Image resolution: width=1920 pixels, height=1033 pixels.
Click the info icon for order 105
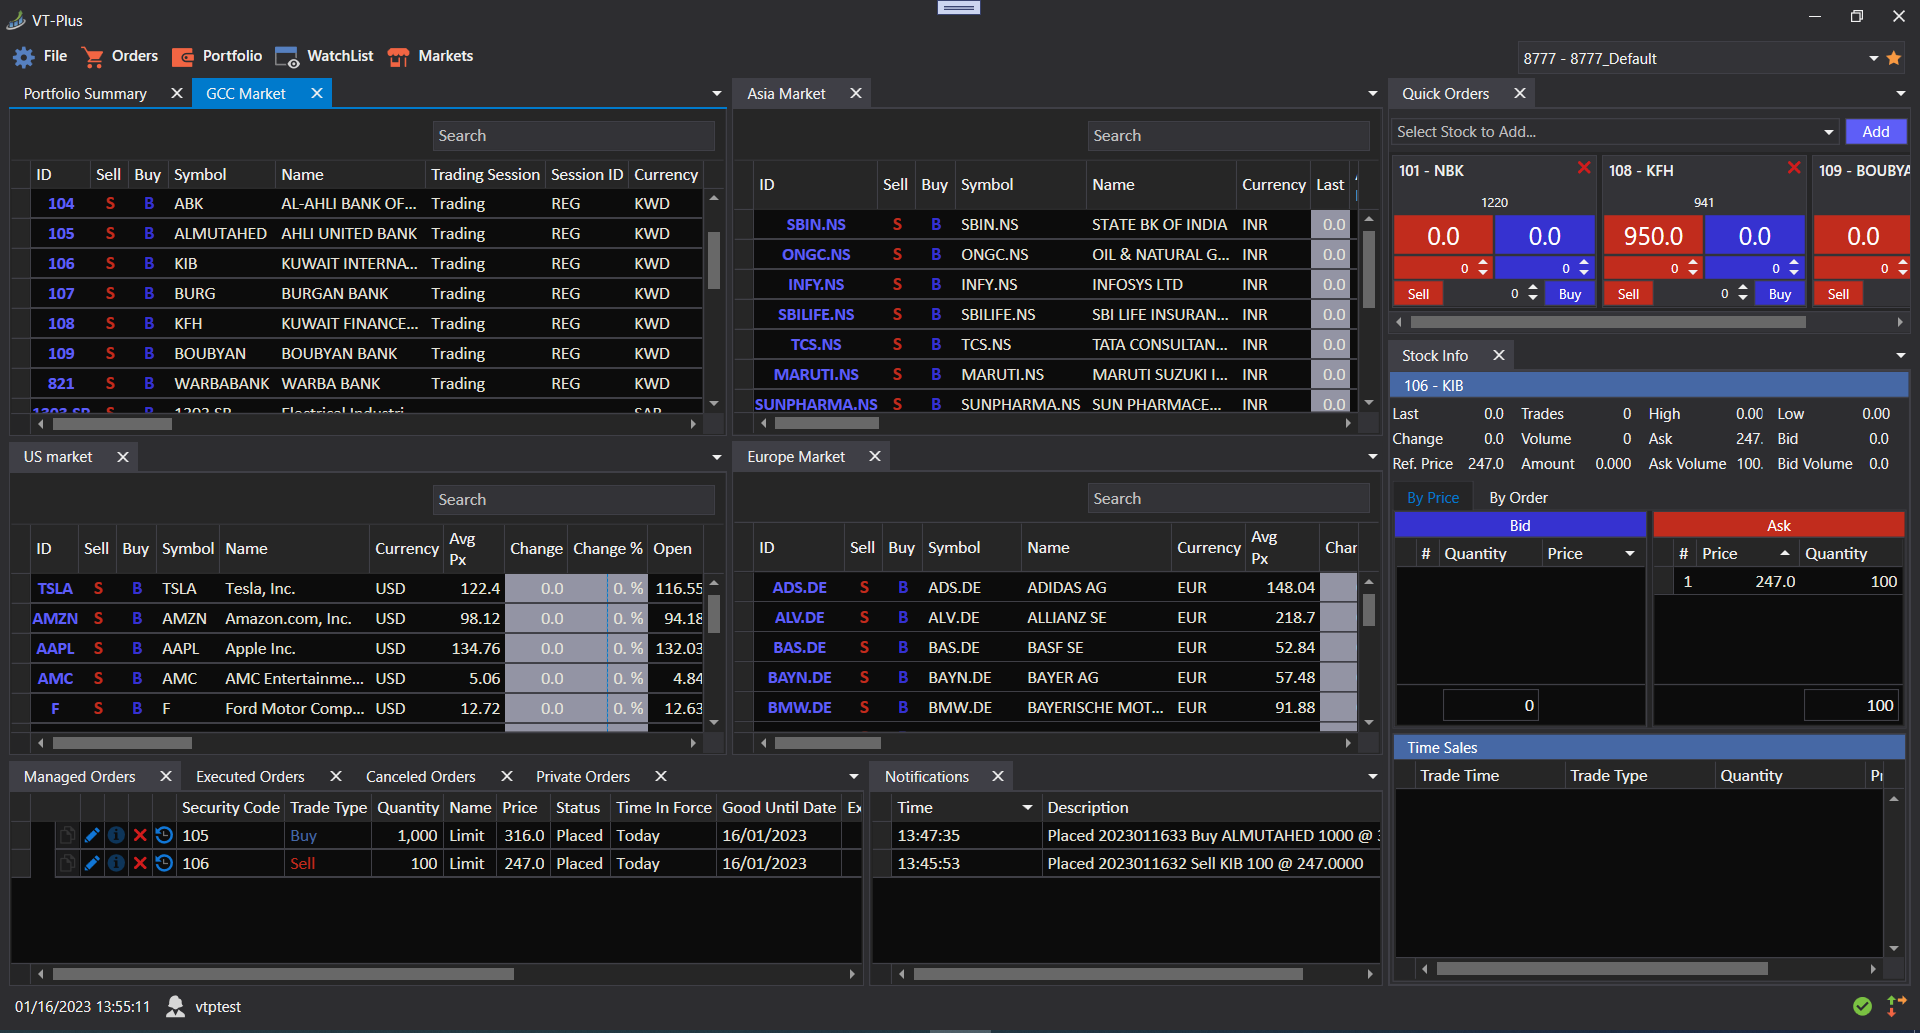[116, 835]
